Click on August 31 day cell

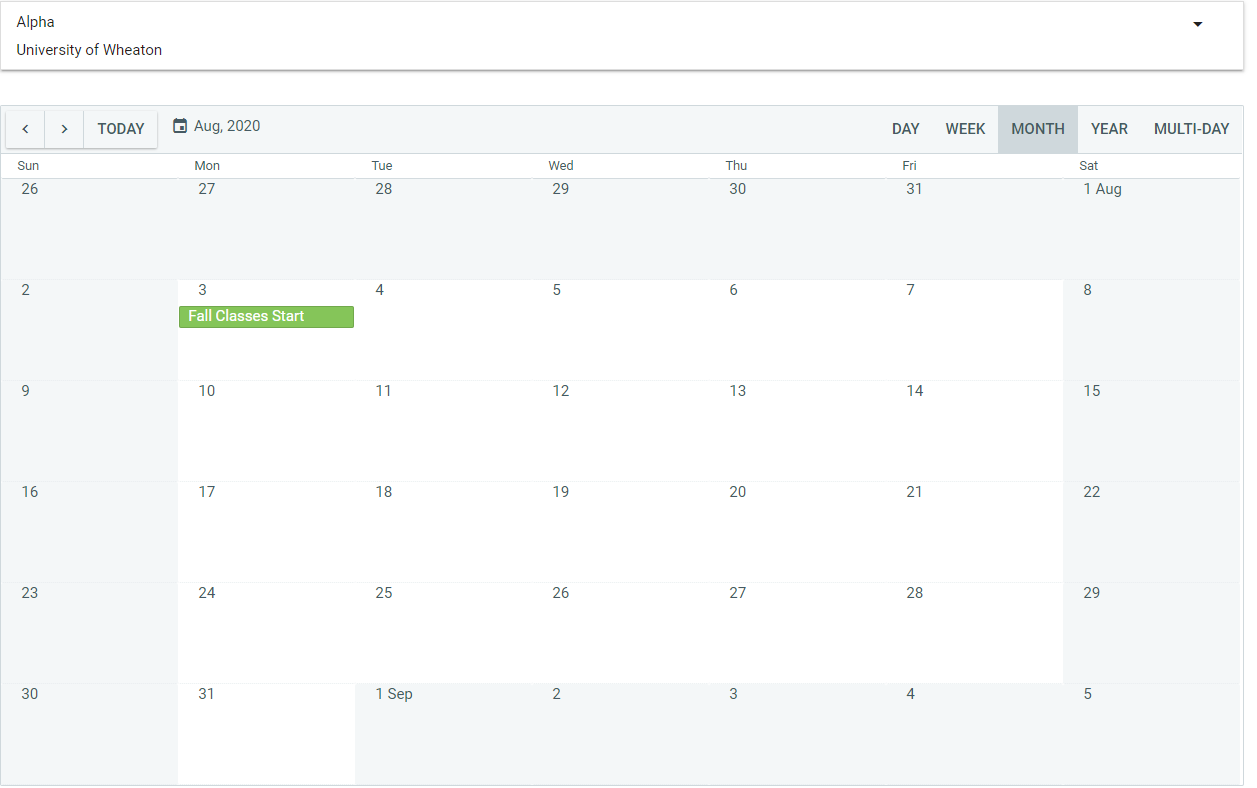[x=266, y=733]
